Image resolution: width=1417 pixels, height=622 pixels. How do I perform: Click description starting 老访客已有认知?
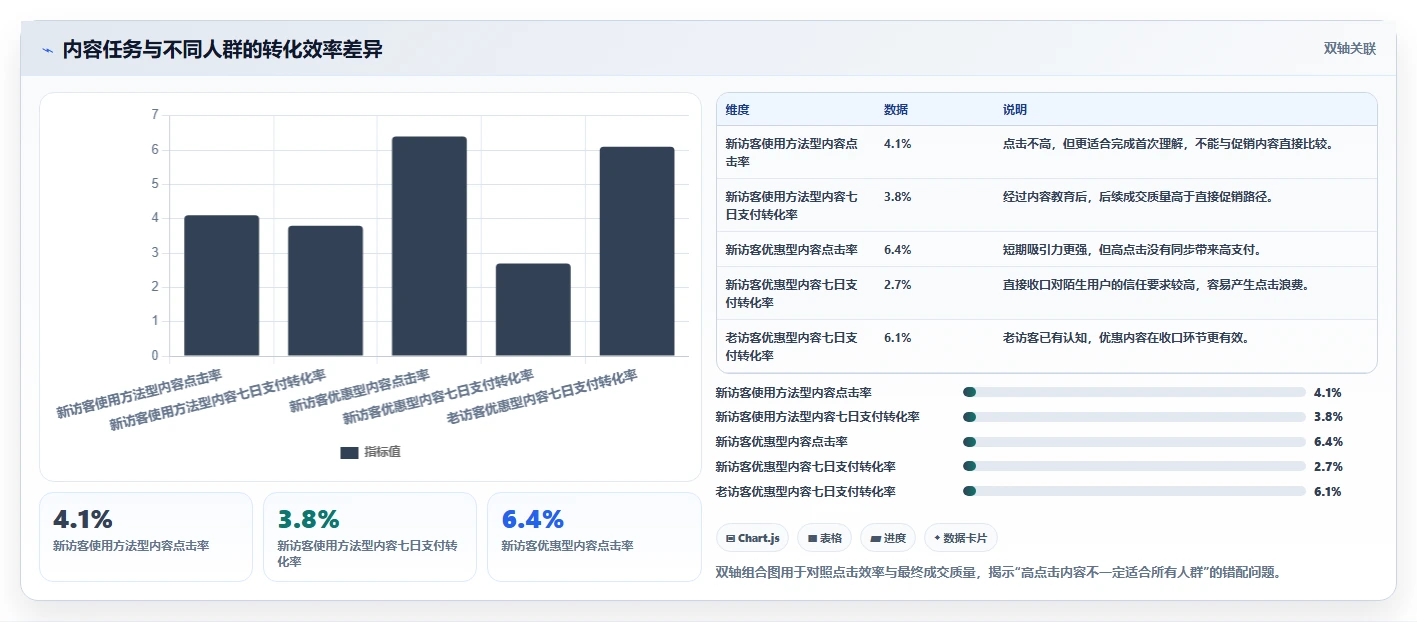click(x=1126, y=338)
